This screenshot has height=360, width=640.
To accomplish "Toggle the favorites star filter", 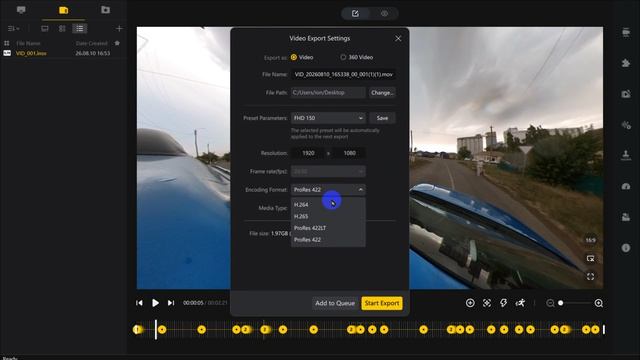I will coord(117,43).
